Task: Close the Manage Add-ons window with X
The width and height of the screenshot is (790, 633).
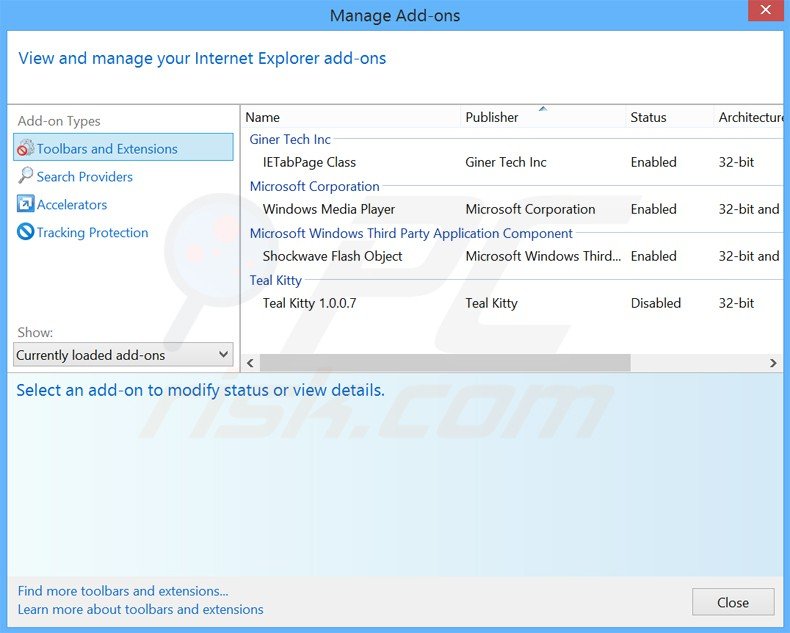Action: [765, 10]
